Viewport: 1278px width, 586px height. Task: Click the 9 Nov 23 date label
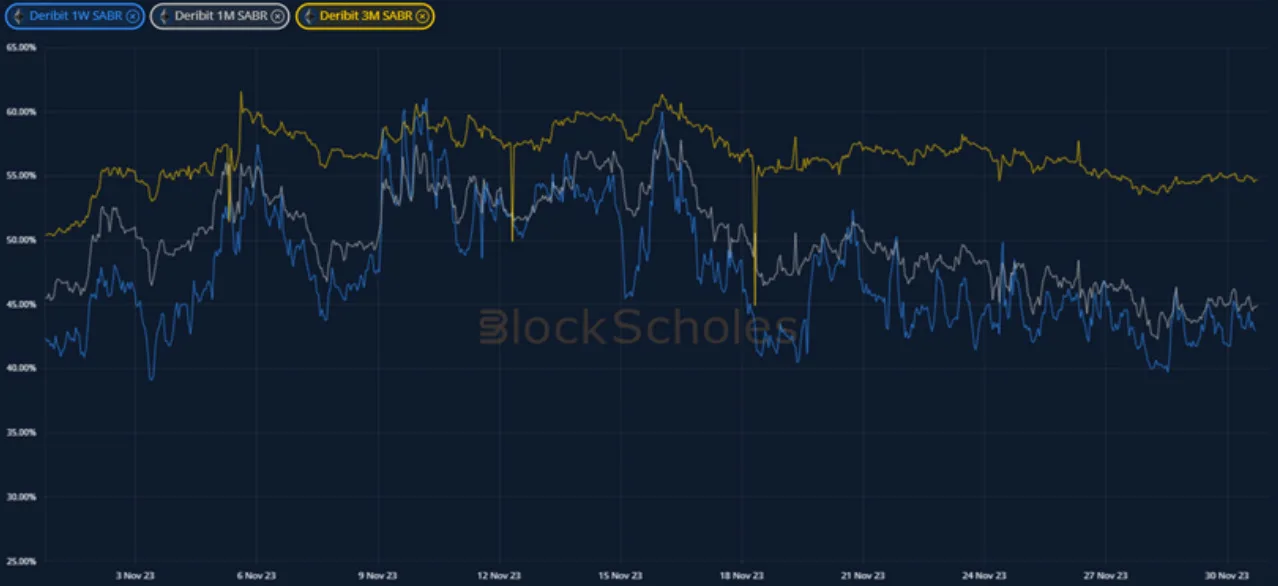pos(377,575)
